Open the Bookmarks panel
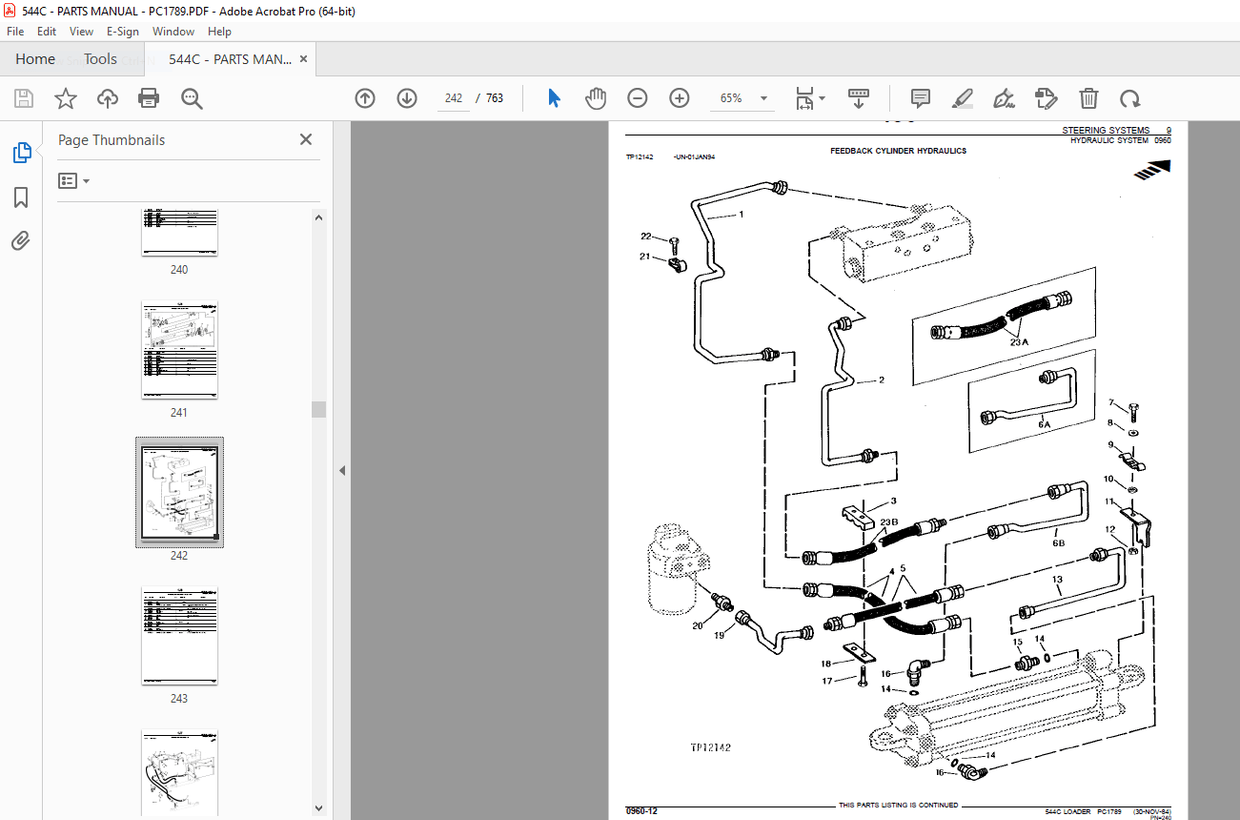 pos(22,198)
